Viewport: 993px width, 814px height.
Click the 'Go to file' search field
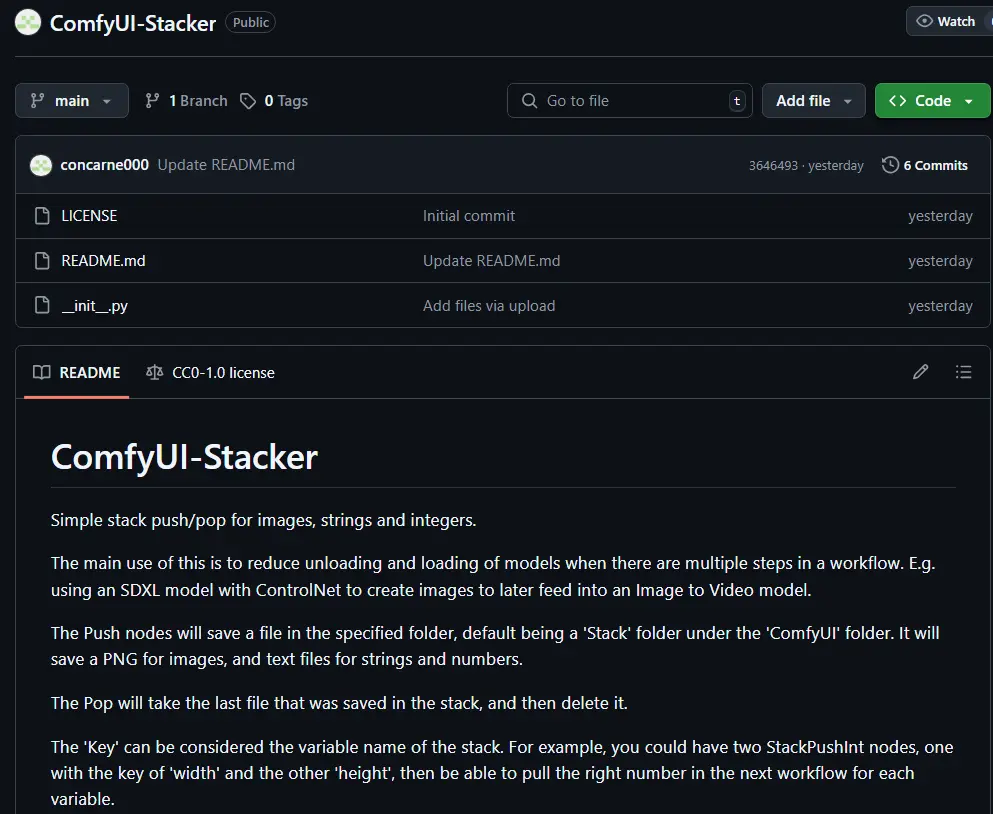[629, 100]
